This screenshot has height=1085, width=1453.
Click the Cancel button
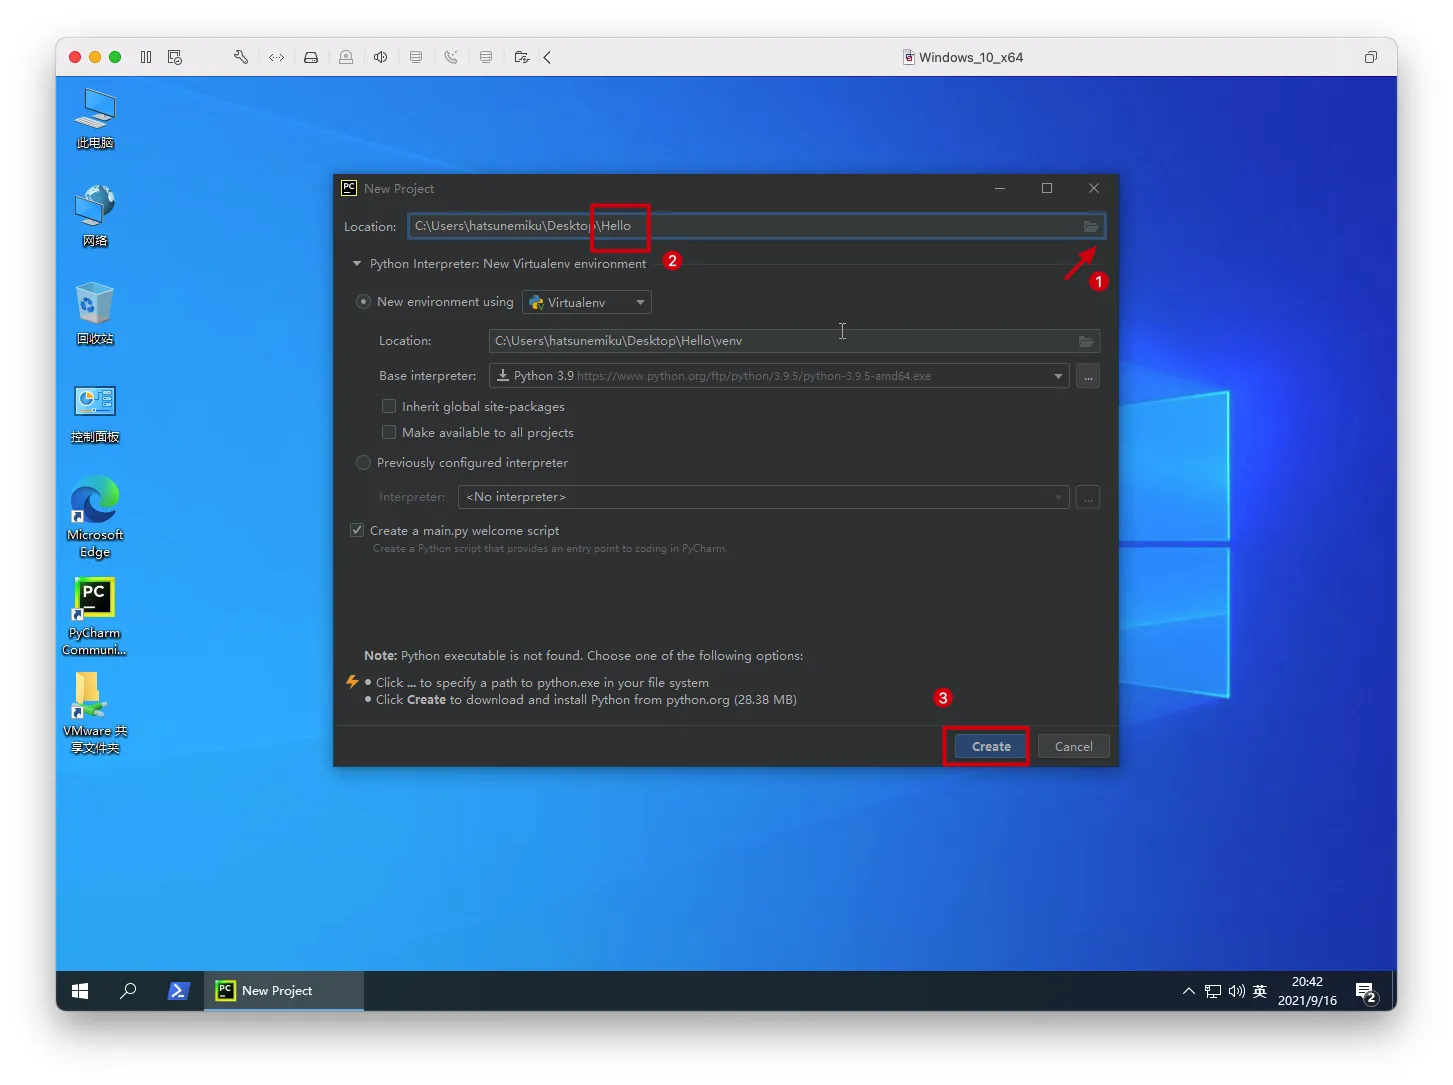point(1074,746)
